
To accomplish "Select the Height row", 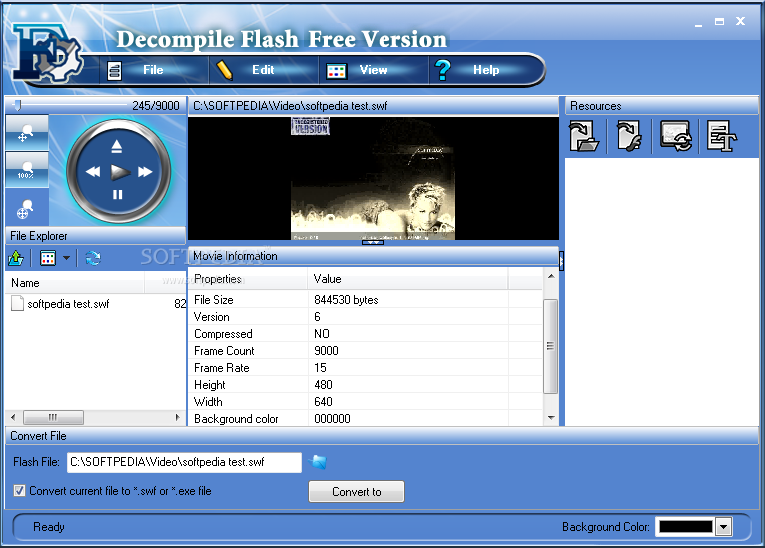I will point(366,385).
